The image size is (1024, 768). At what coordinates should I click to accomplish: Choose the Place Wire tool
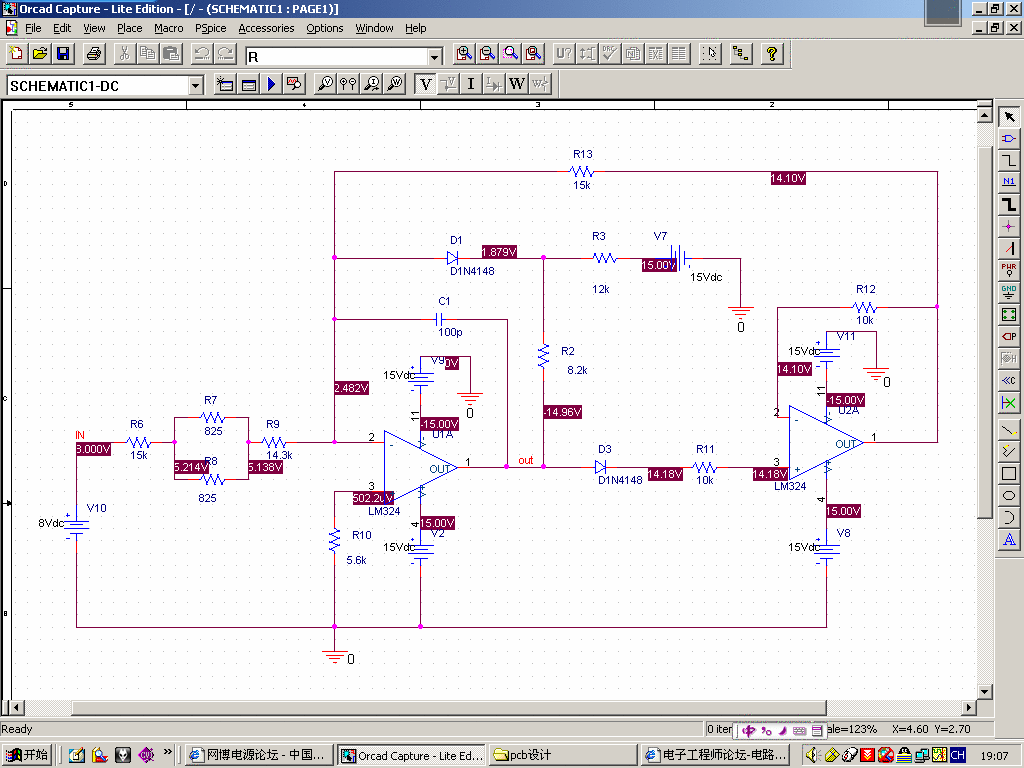(1009, 161)
